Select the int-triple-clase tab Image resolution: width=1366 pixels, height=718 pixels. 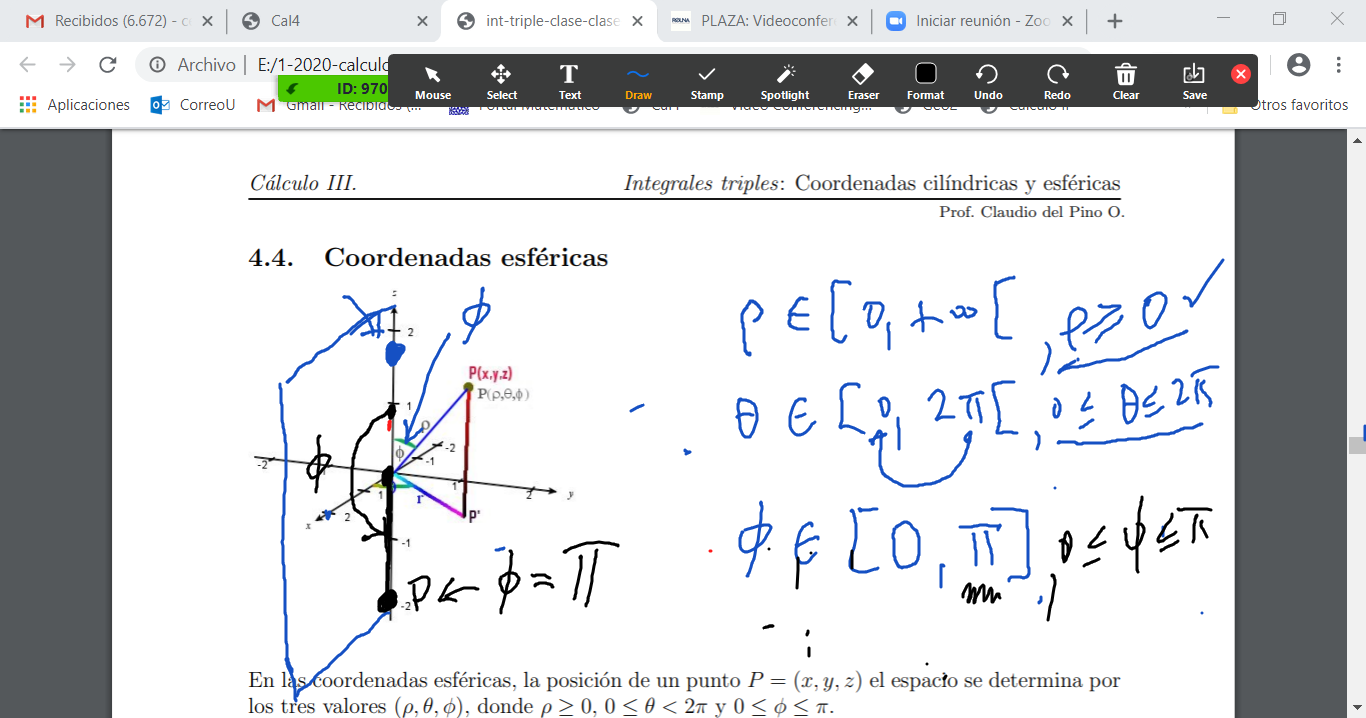point(549,21)
